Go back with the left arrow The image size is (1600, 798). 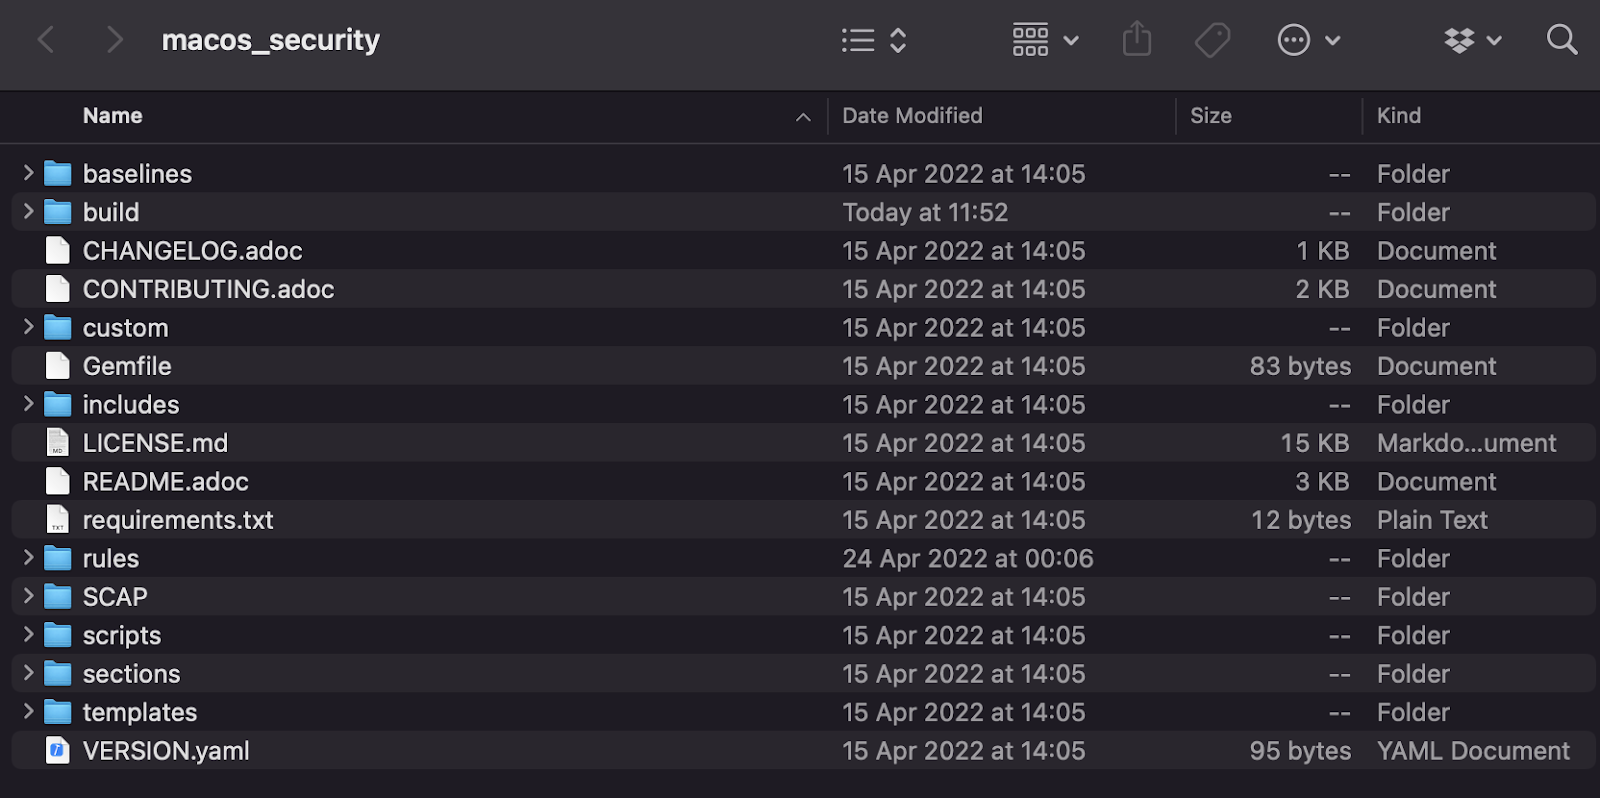point(46,40)
